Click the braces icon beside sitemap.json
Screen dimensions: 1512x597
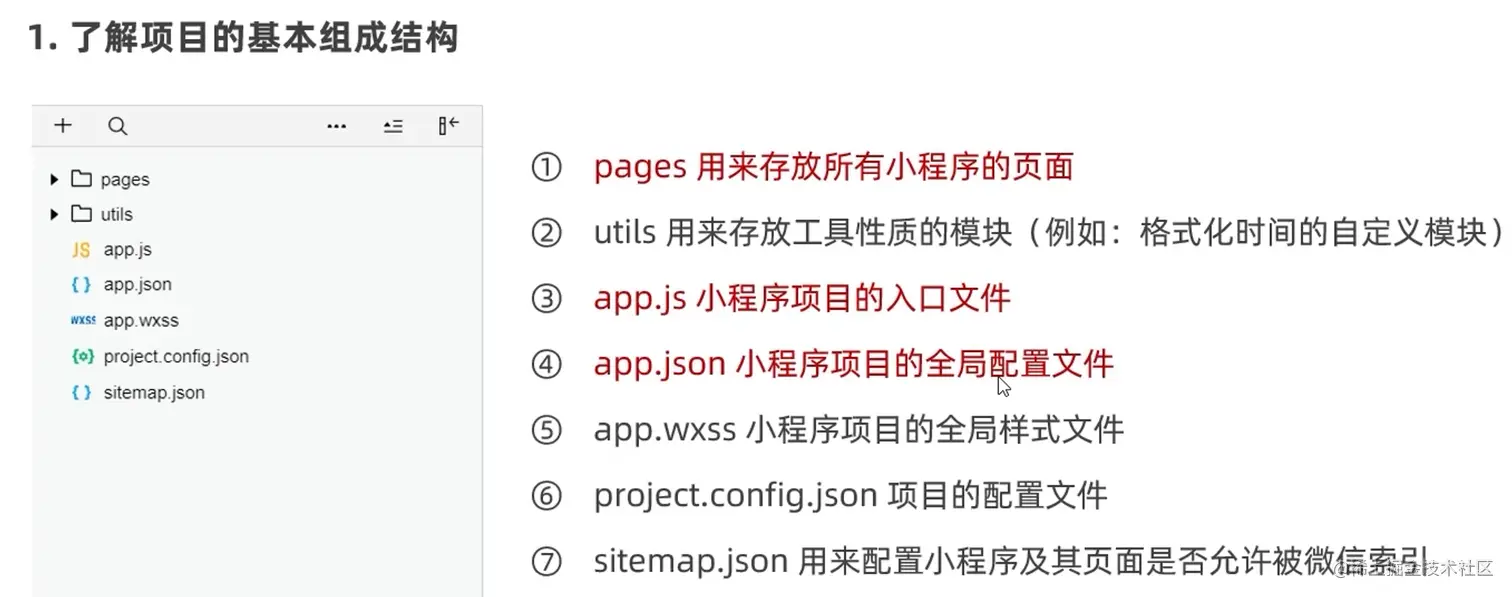(82, 392)
